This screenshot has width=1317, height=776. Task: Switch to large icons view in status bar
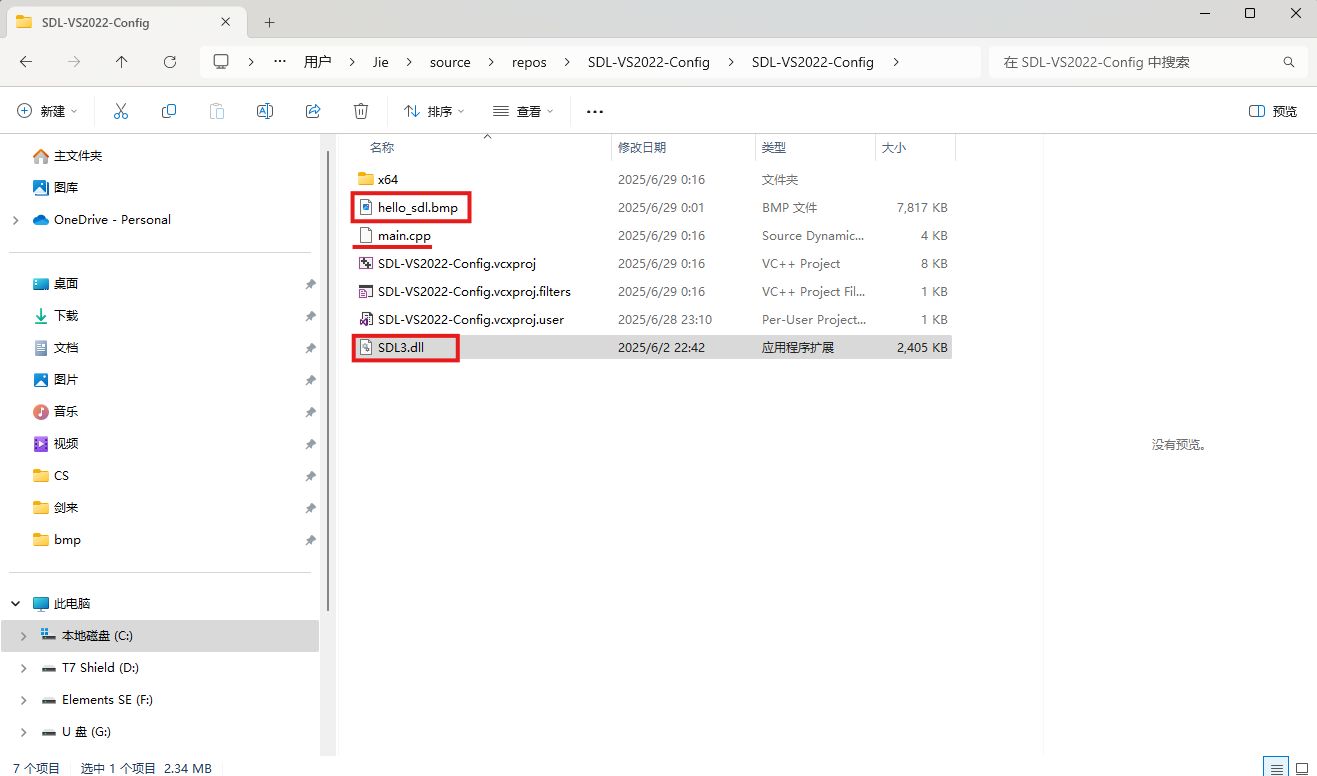pos(1301,768)
